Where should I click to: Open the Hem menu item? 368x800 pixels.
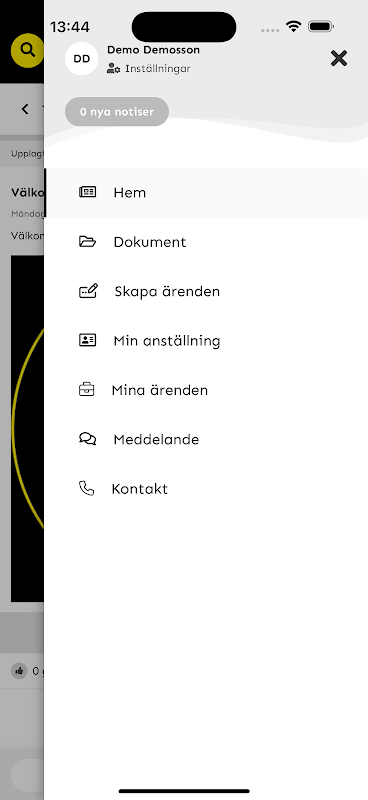206,192
